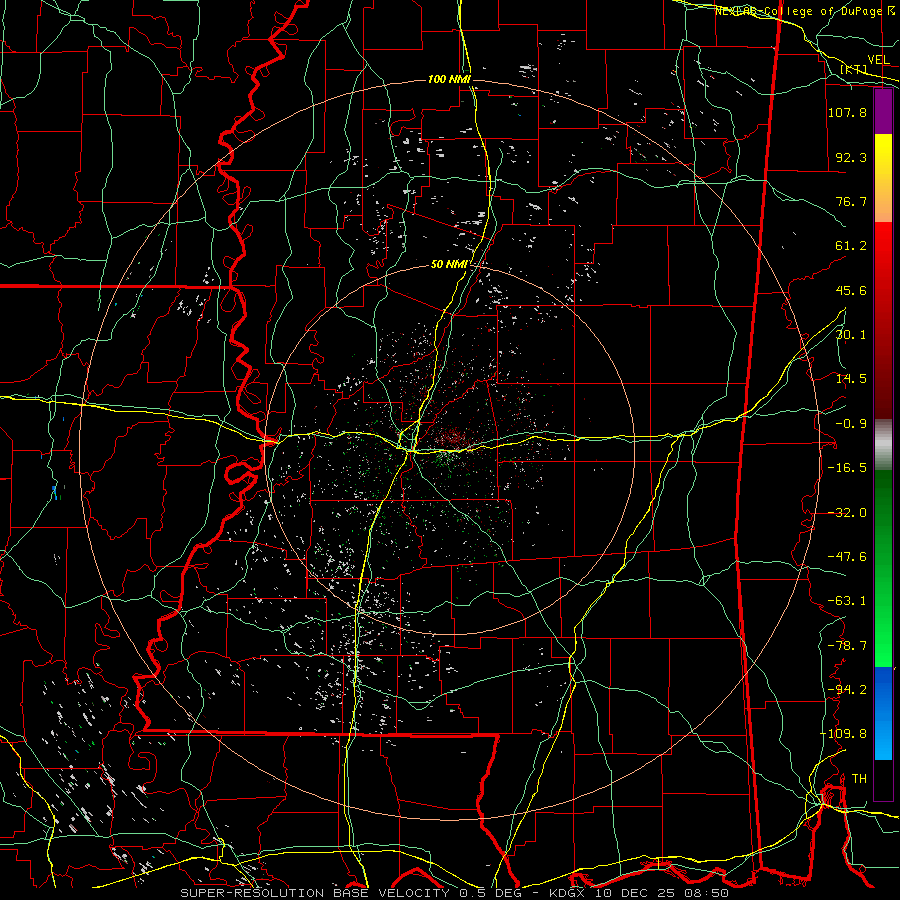Pick the gray near-zero segment of the color bar
900x900 pixels.
883,445
